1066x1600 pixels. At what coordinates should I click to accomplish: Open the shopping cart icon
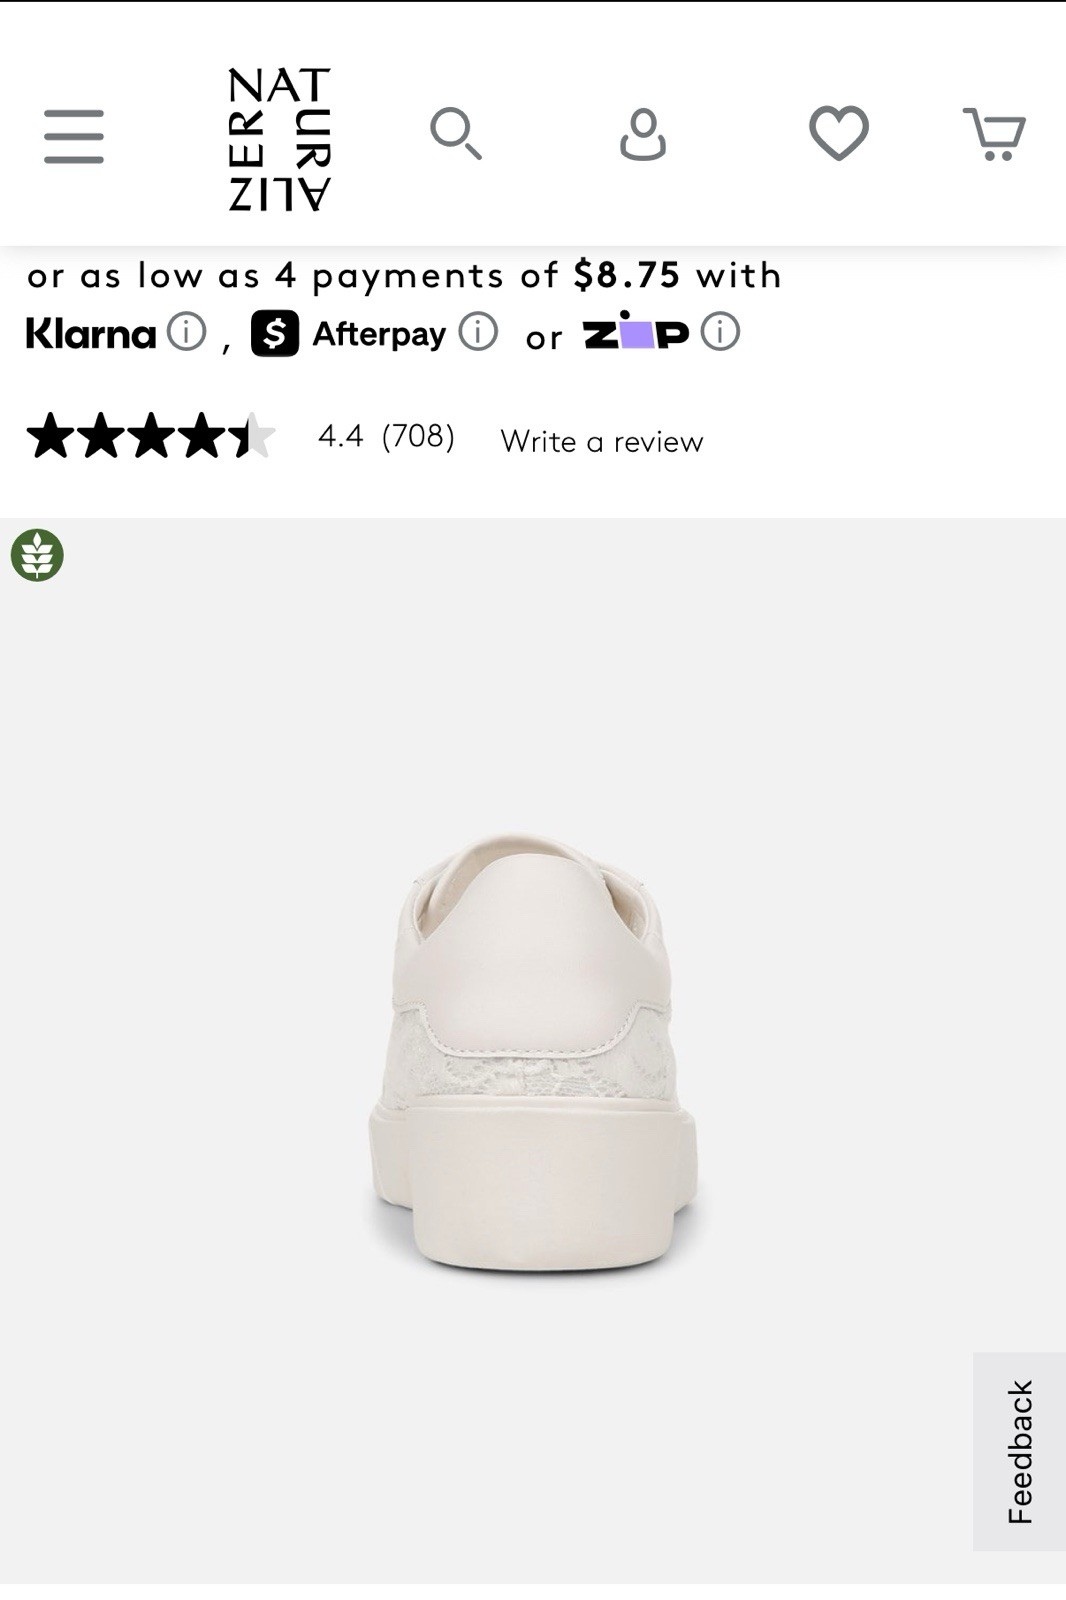pyautogui.click(x=994, y=134)
